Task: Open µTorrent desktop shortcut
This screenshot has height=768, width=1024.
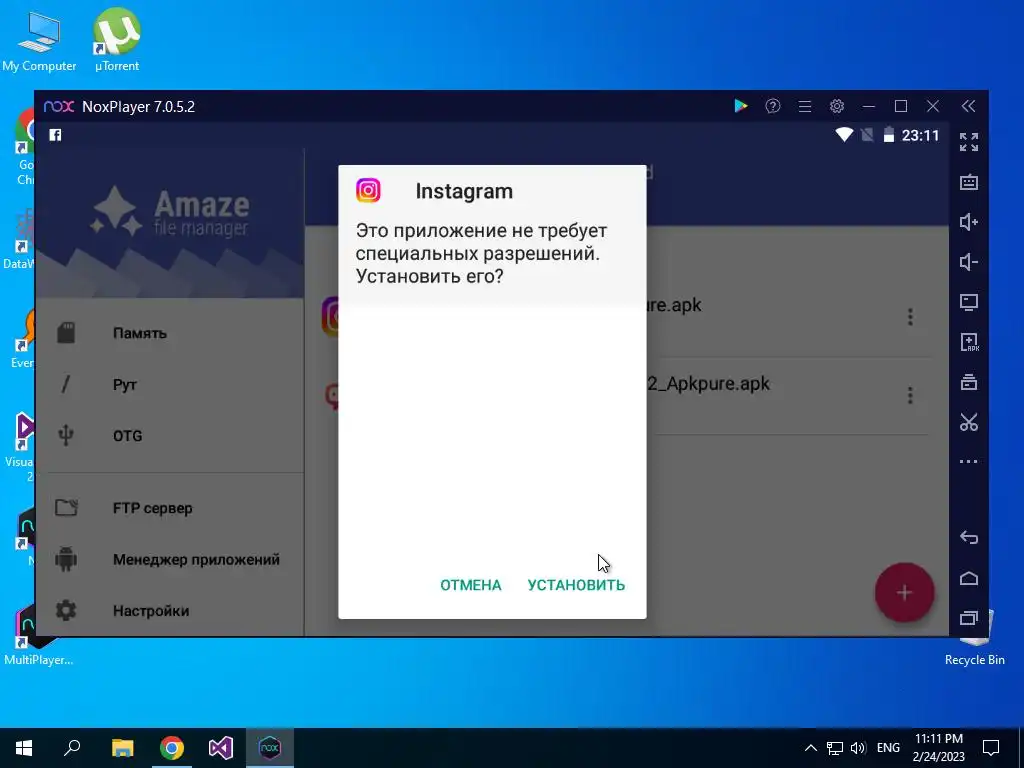Action: coord(117,40)
